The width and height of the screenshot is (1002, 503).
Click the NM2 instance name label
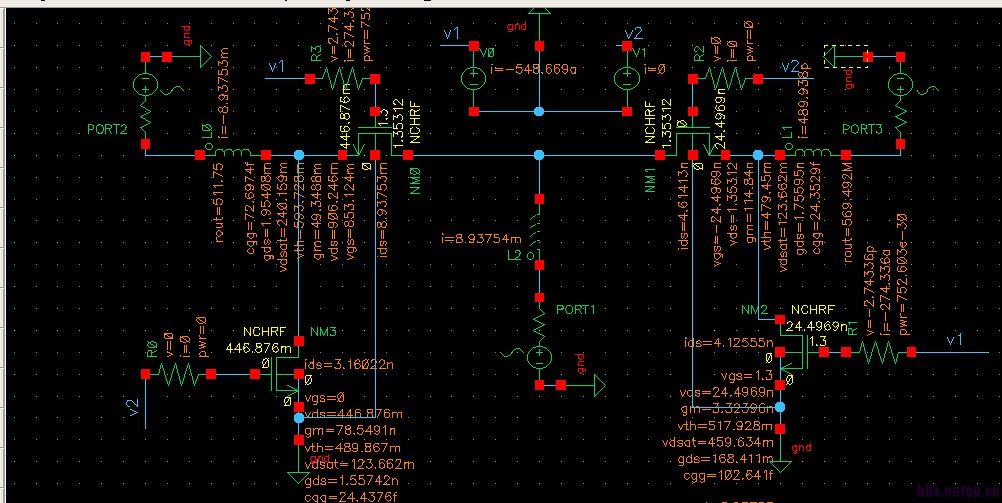tap(755, 310)
